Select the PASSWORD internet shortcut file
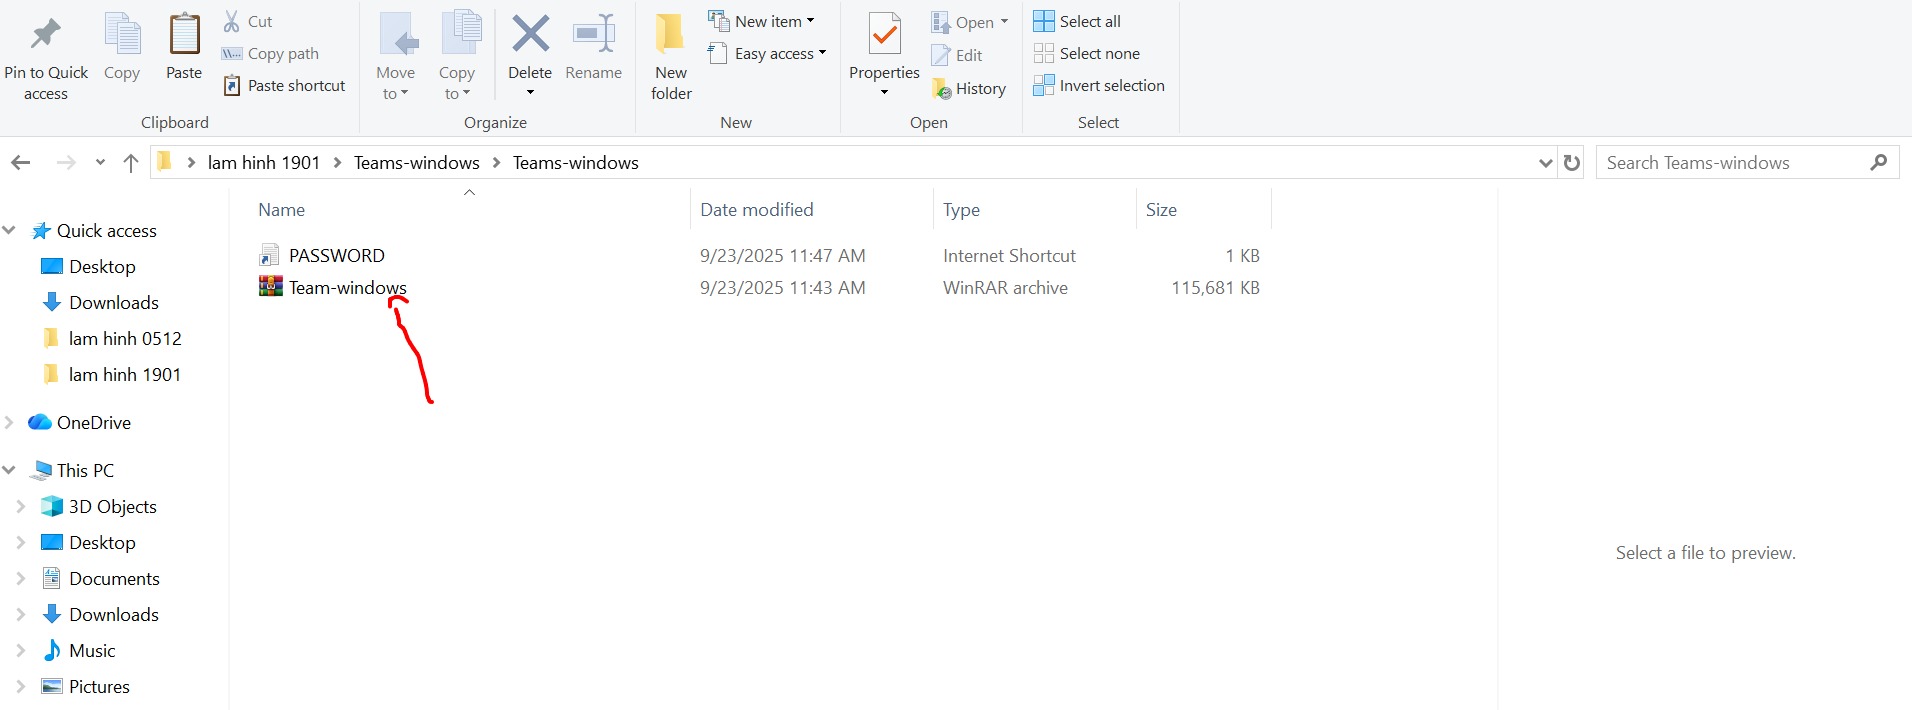The image size is (1912, 710). [336, 256]
